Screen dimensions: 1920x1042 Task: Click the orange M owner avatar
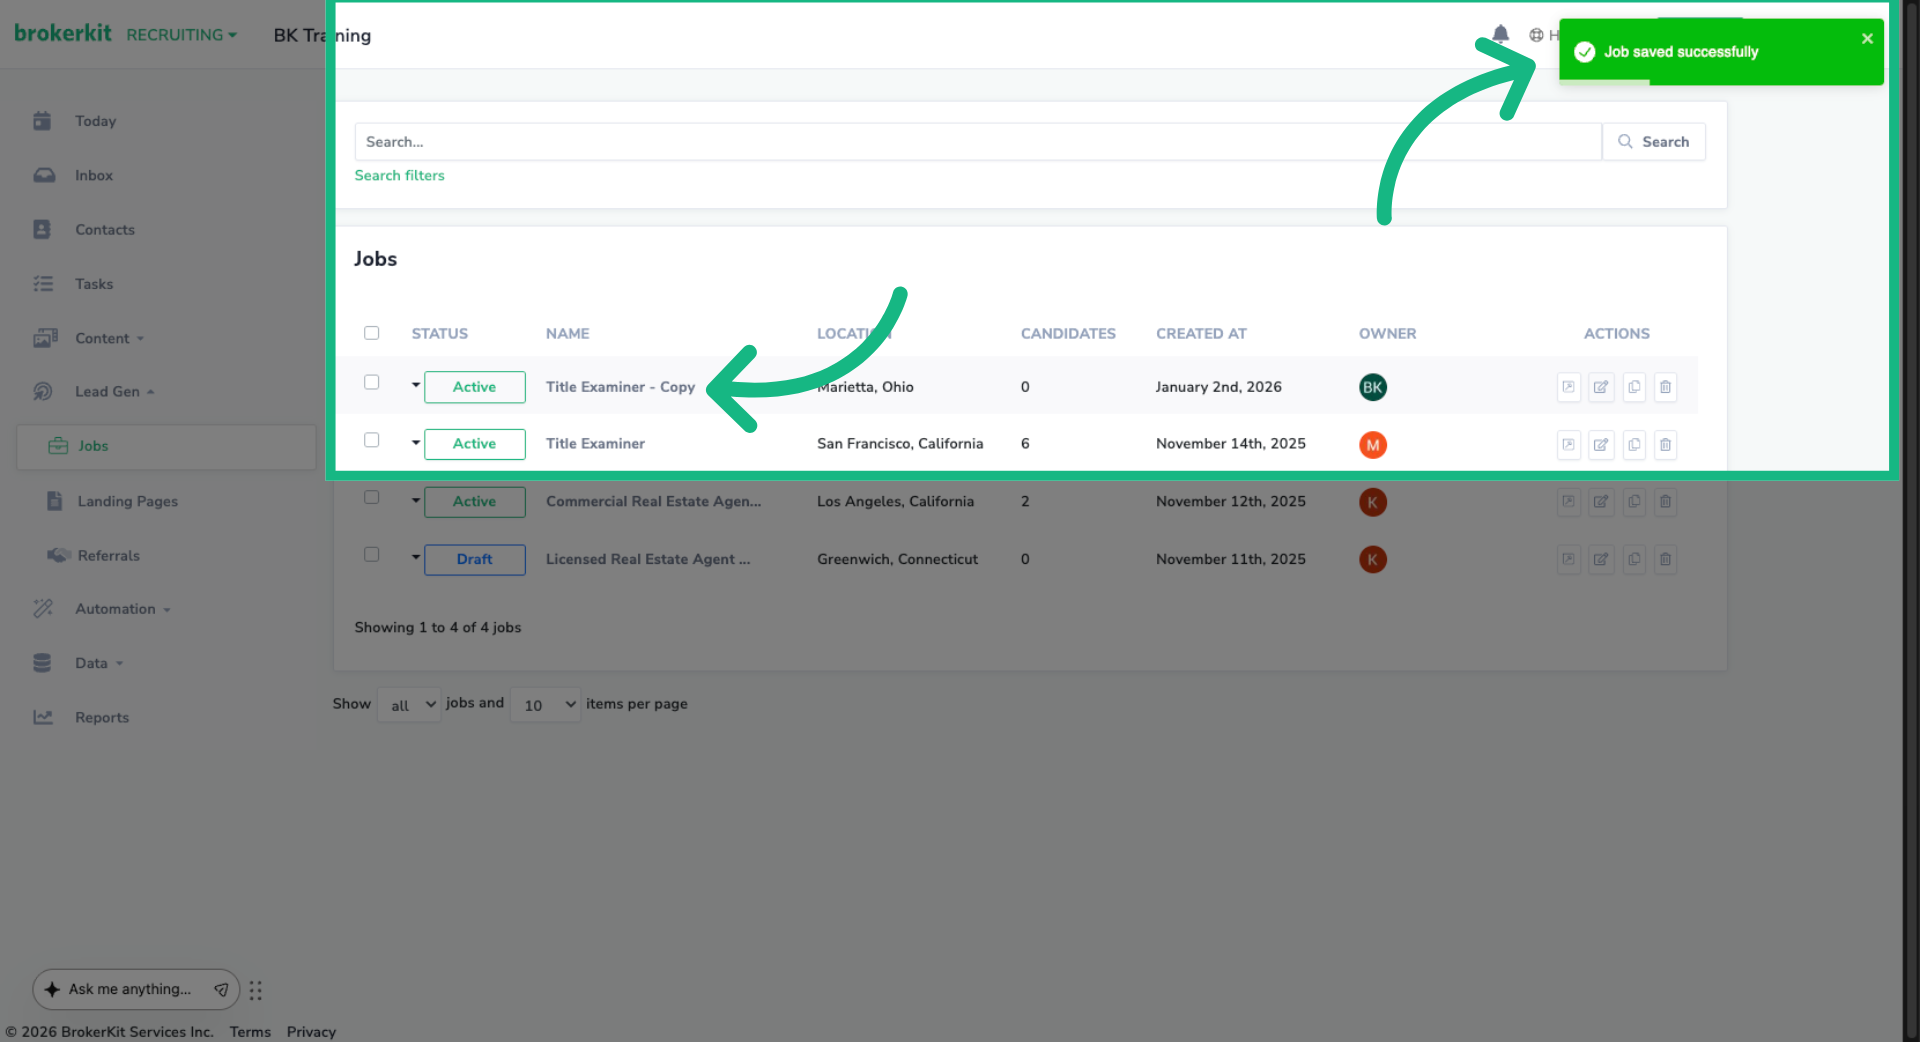pyautogui.click(x=1373, y=445)
